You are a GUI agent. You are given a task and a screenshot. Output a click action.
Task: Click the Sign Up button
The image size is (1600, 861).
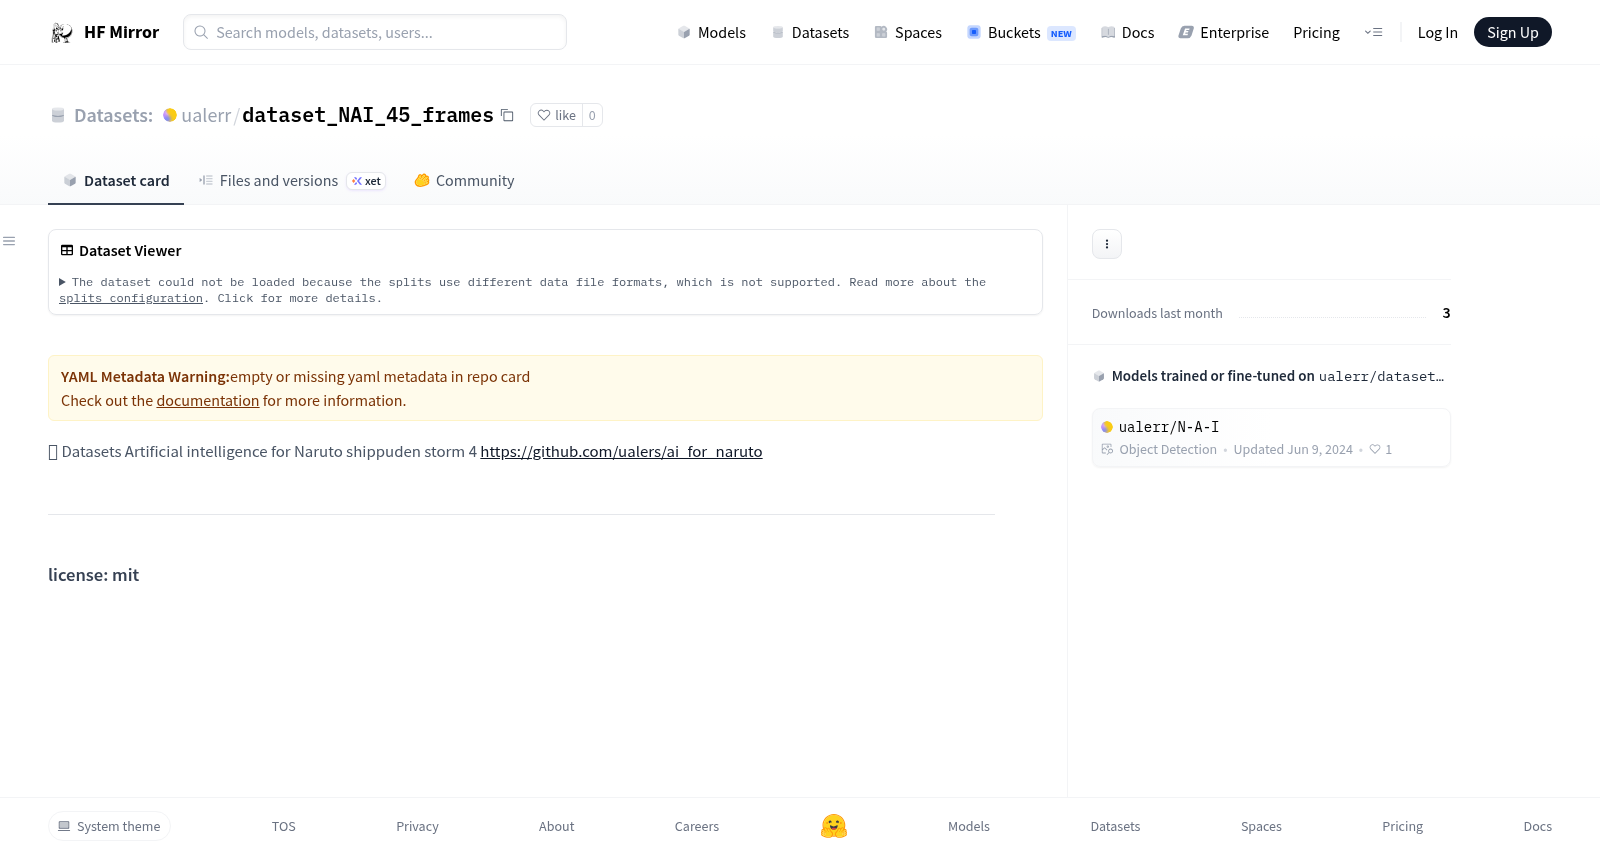(x=1512, y=33)
